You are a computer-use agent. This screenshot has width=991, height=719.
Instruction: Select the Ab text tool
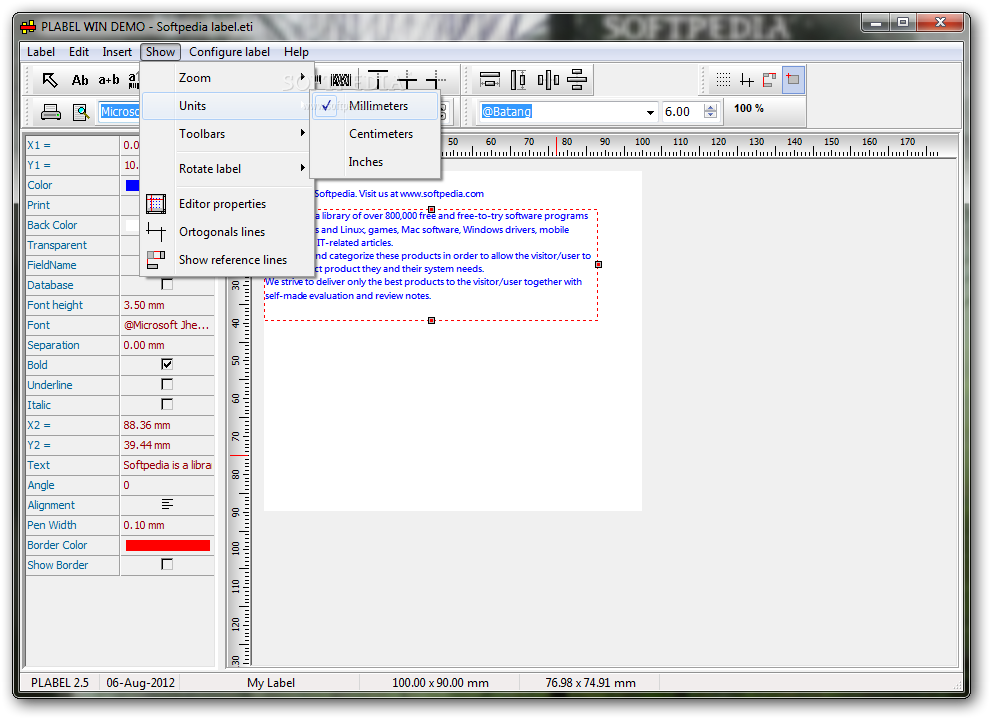tap(80, 80)
